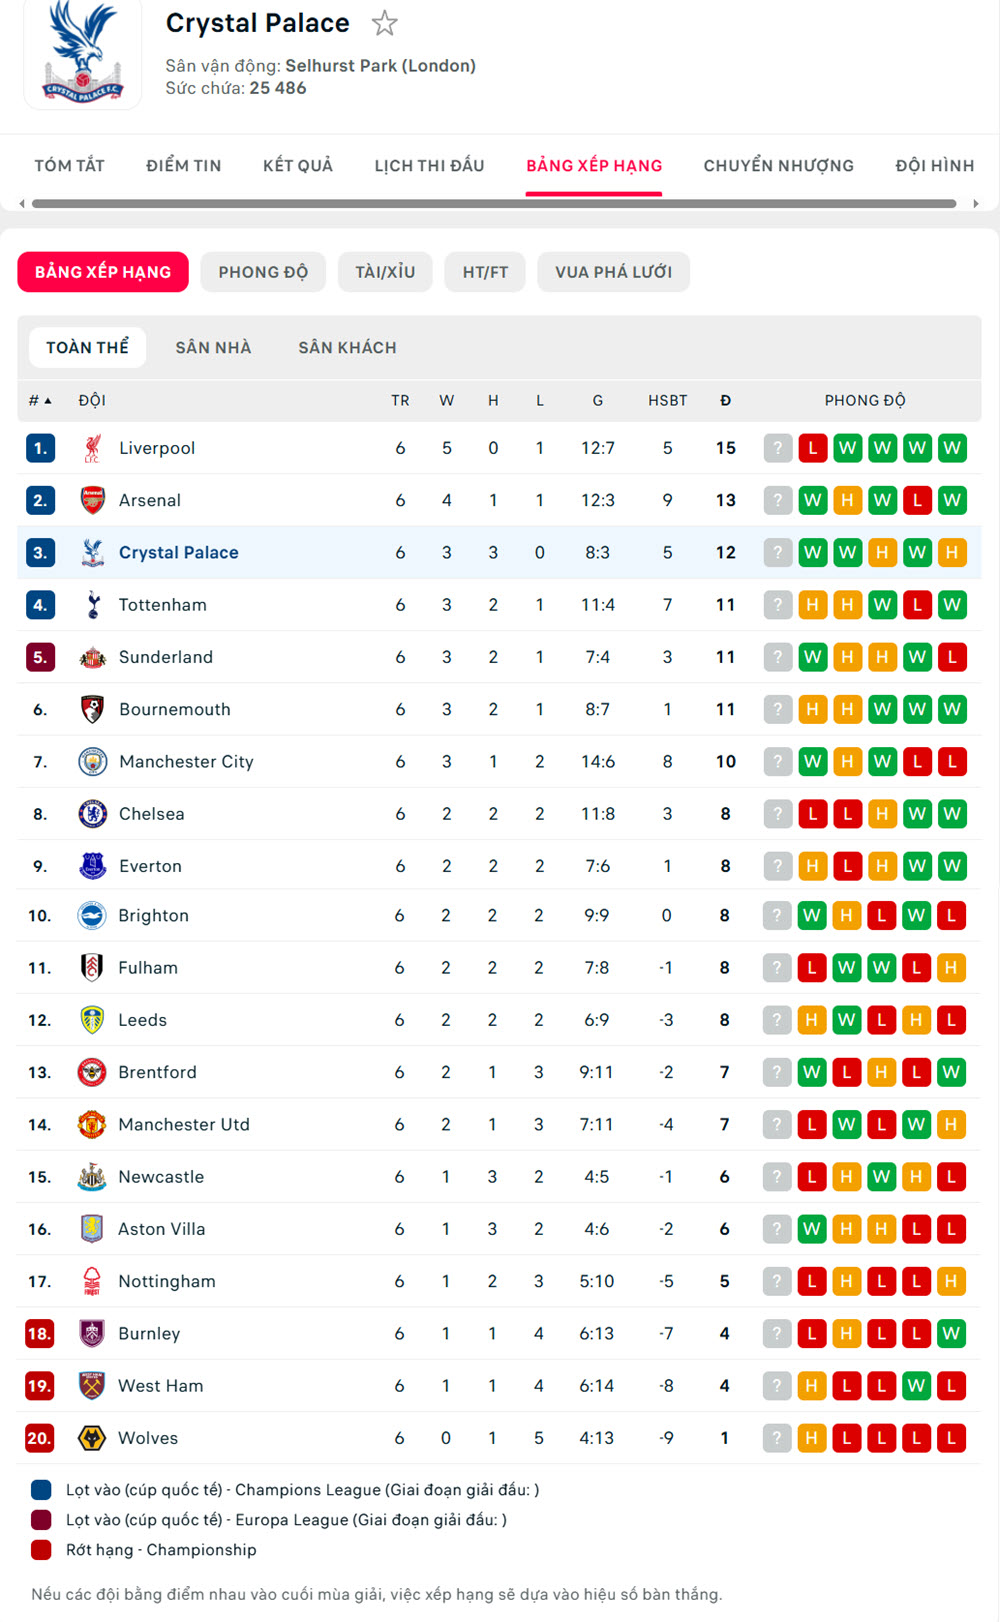Click the Liverpool team logo

pyautogui.click(x=93, y=448)
